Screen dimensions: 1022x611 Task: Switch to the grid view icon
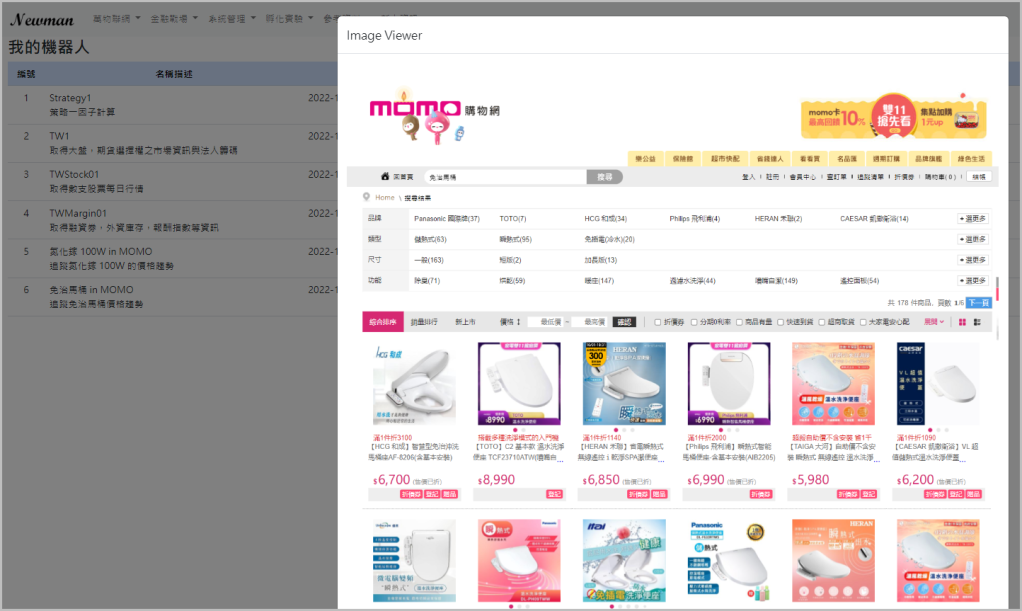(x=963, y=322)
